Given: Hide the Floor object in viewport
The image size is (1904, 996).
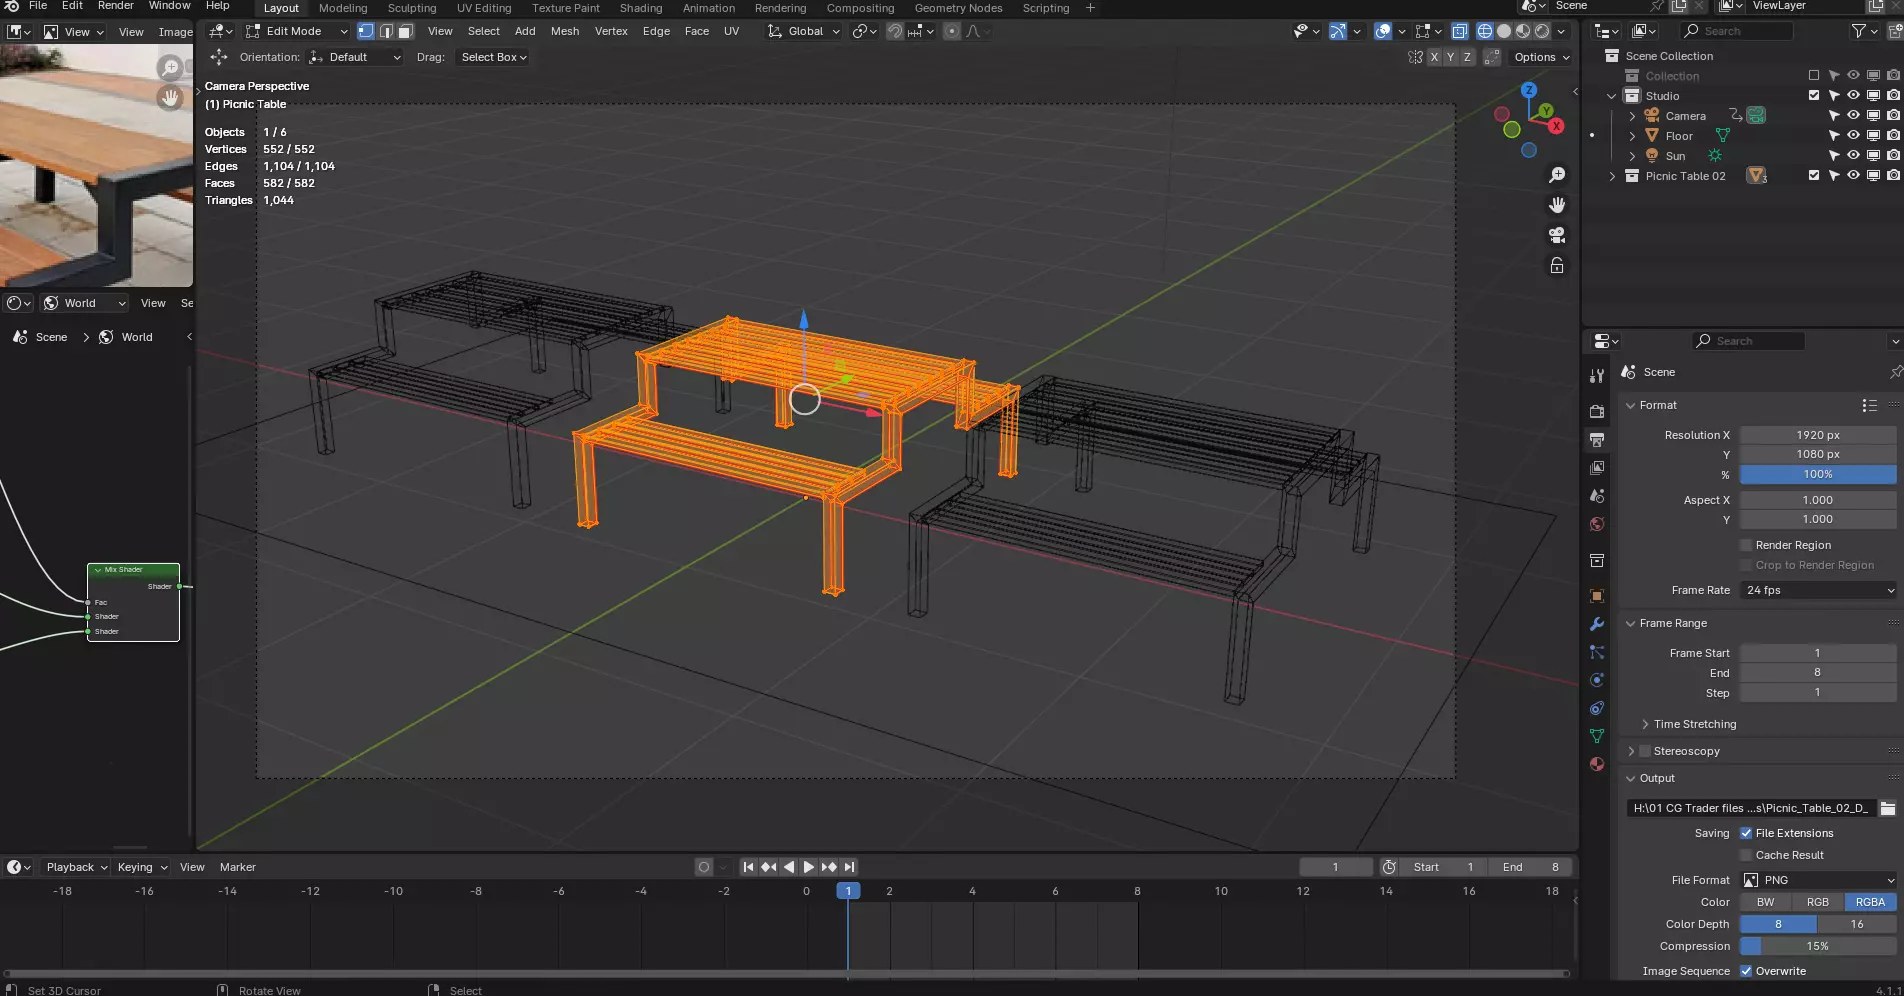Looking at the screenshot, I should tap(1853, 135).
